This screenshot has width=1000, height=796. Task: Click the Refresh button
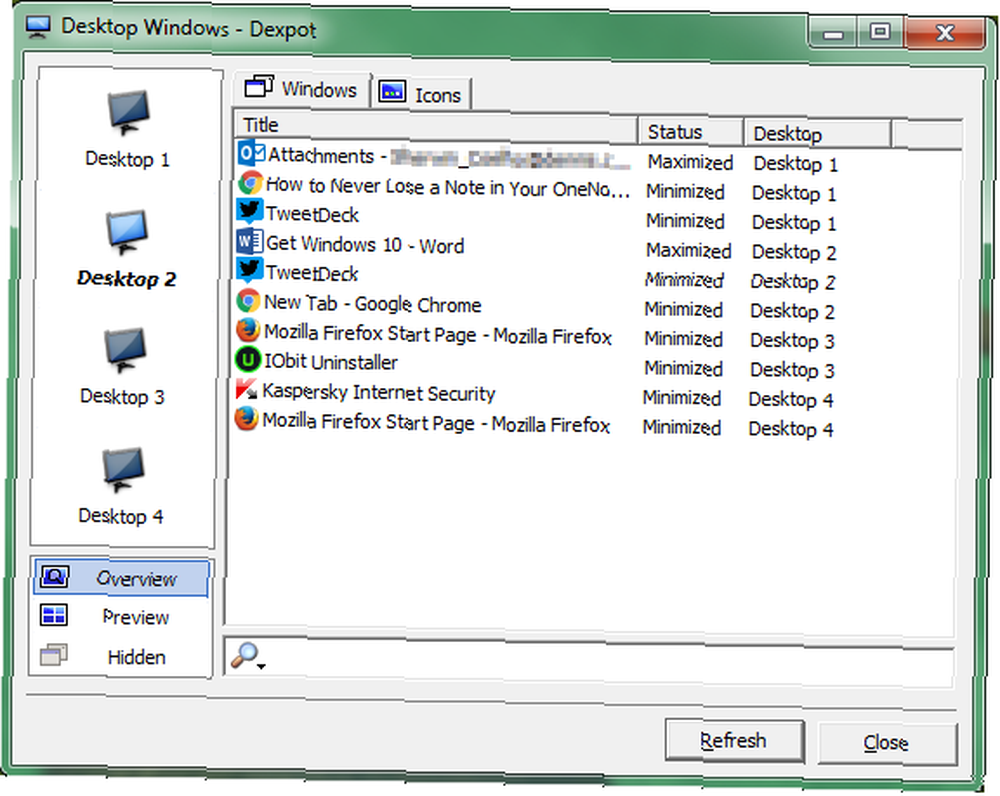point(734,741)
